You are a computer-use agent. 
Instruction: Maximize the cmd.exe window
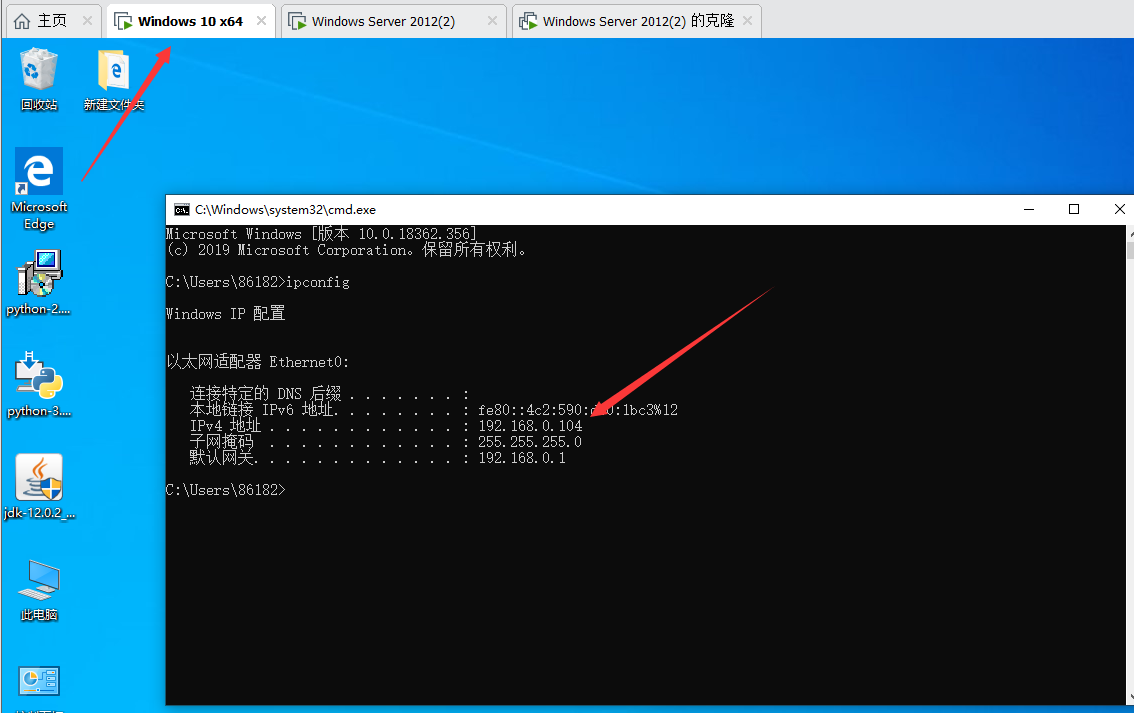pyautogui.click(x=1074, y=210)
